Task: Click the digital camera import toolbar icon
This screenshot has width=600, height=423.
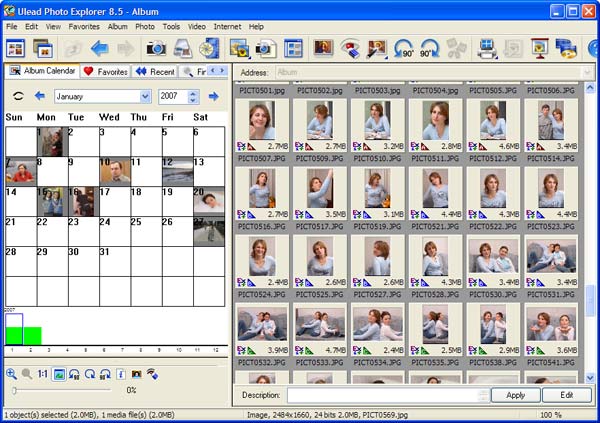Action: tap(156, 49)
